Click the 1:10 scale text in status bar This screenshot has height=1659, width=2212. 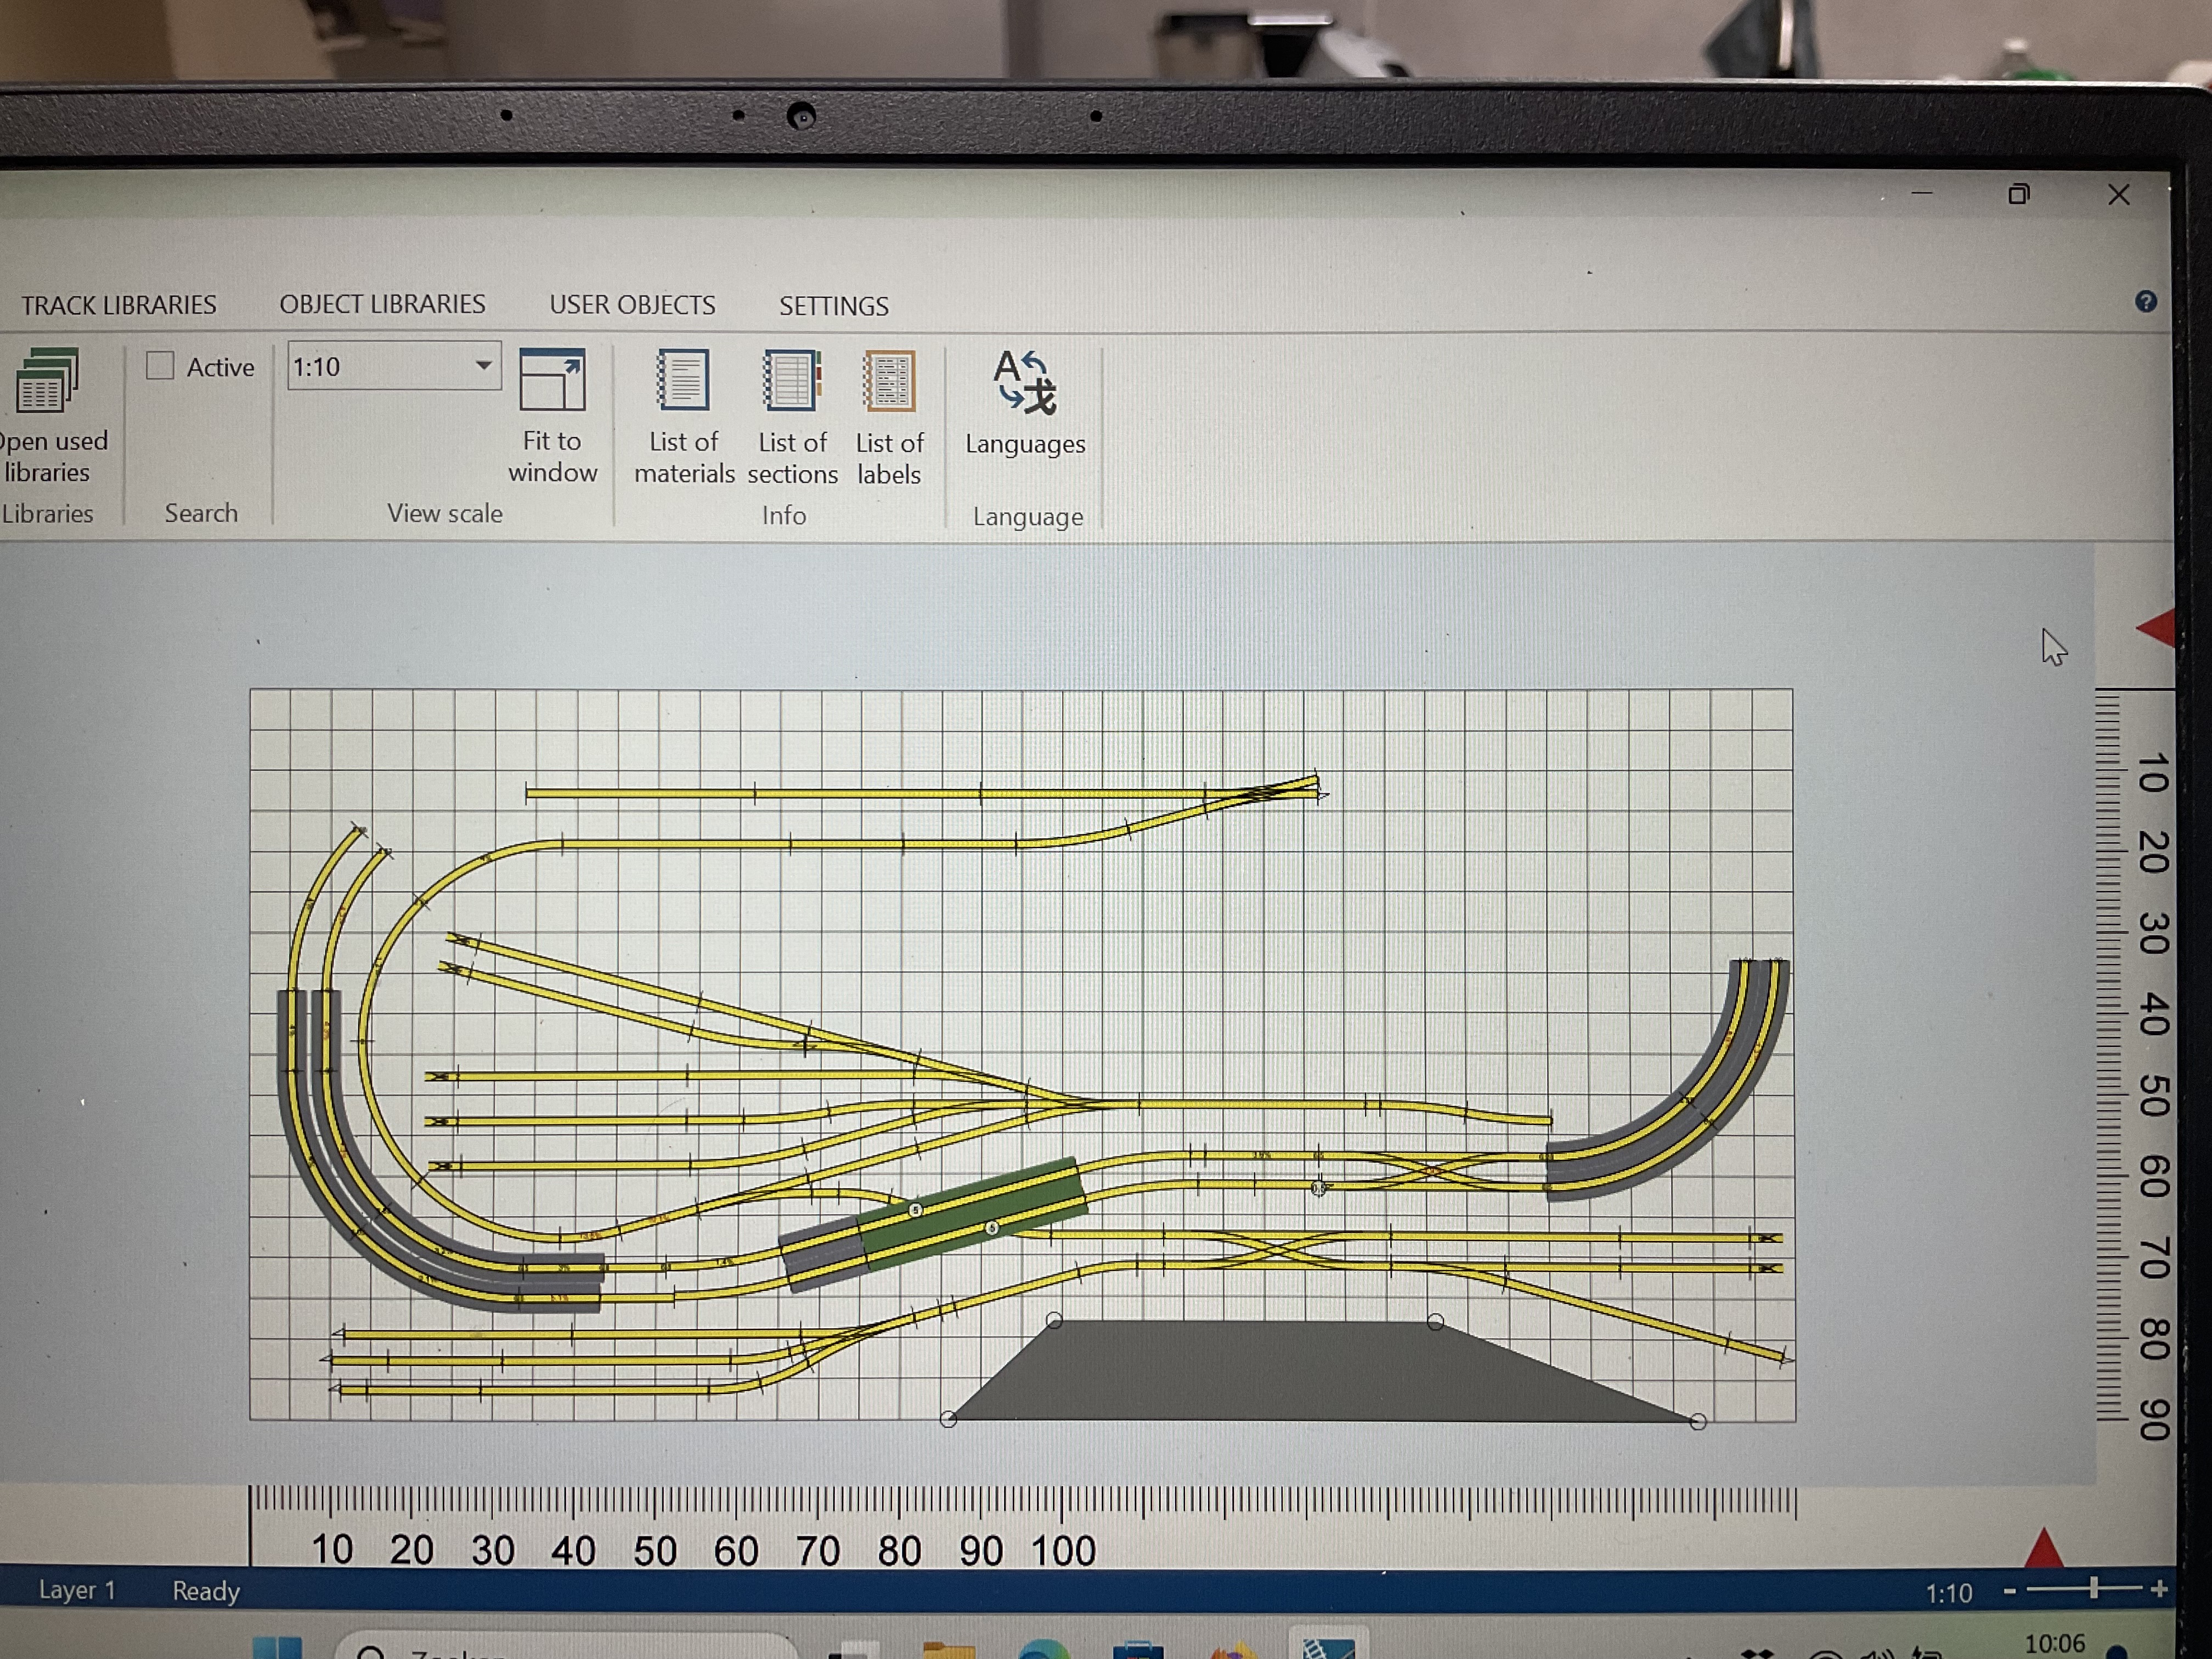tap(1948, 1593)
